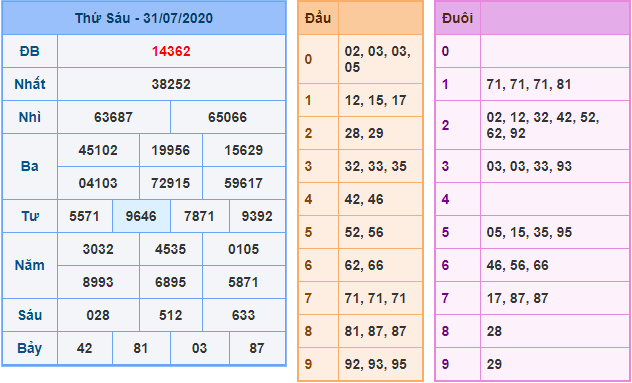632x383 pixels.
Task: Select the Đầu row 7 values 71, 71, 71
Action: point(376,298)
